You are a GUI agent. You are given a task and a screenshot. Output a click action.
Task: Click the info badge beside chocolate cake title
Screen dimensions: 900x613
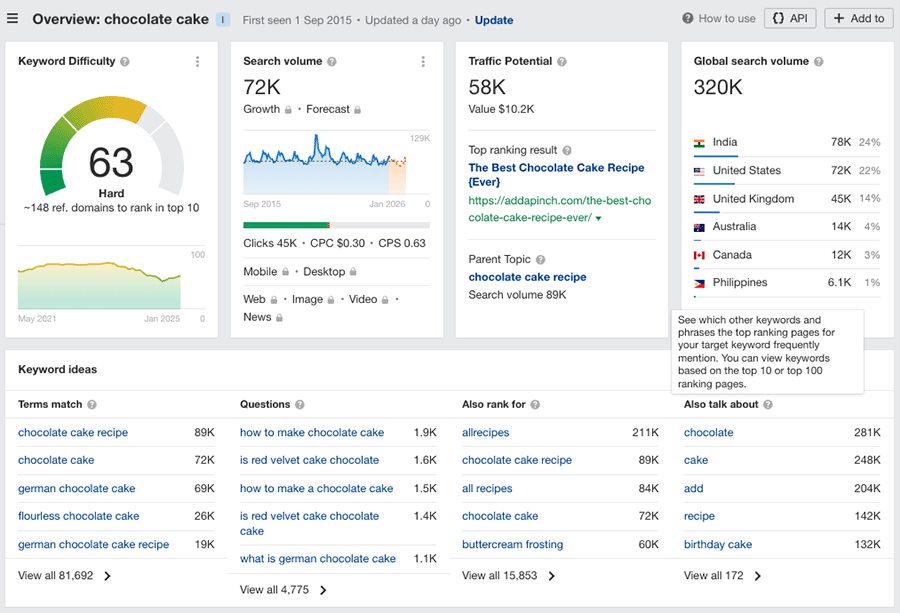click(x=223, y=20)
